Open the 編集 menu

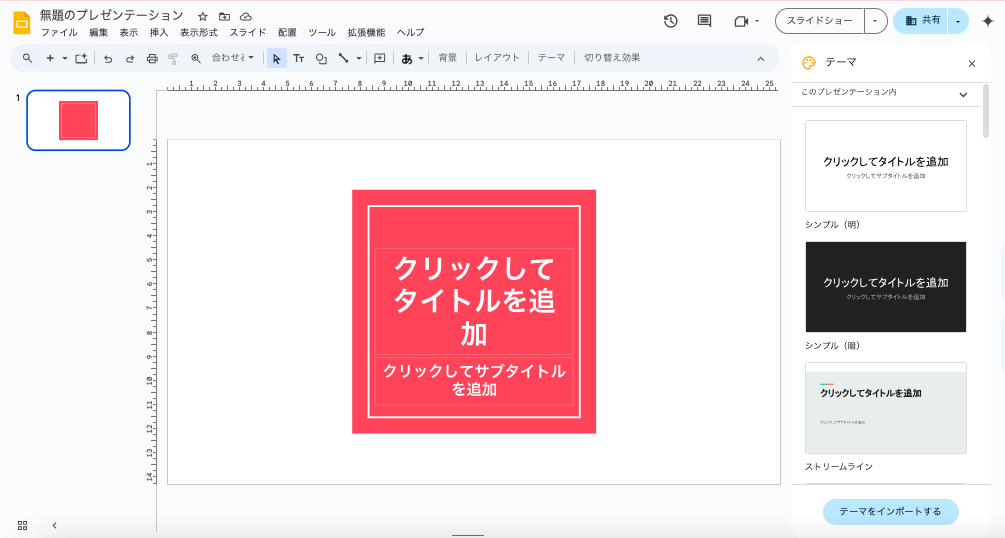(x=99, y=33)
